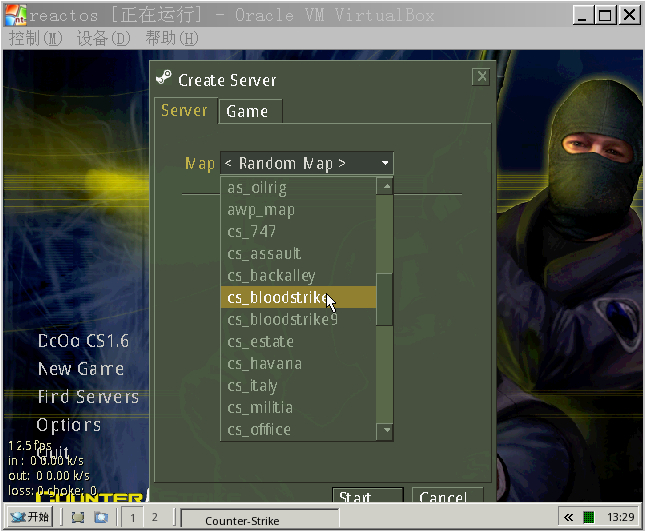Viewport: 645px width, 531px height.
Task: Open the ReactOS Start button
Action: coord(30,517)
